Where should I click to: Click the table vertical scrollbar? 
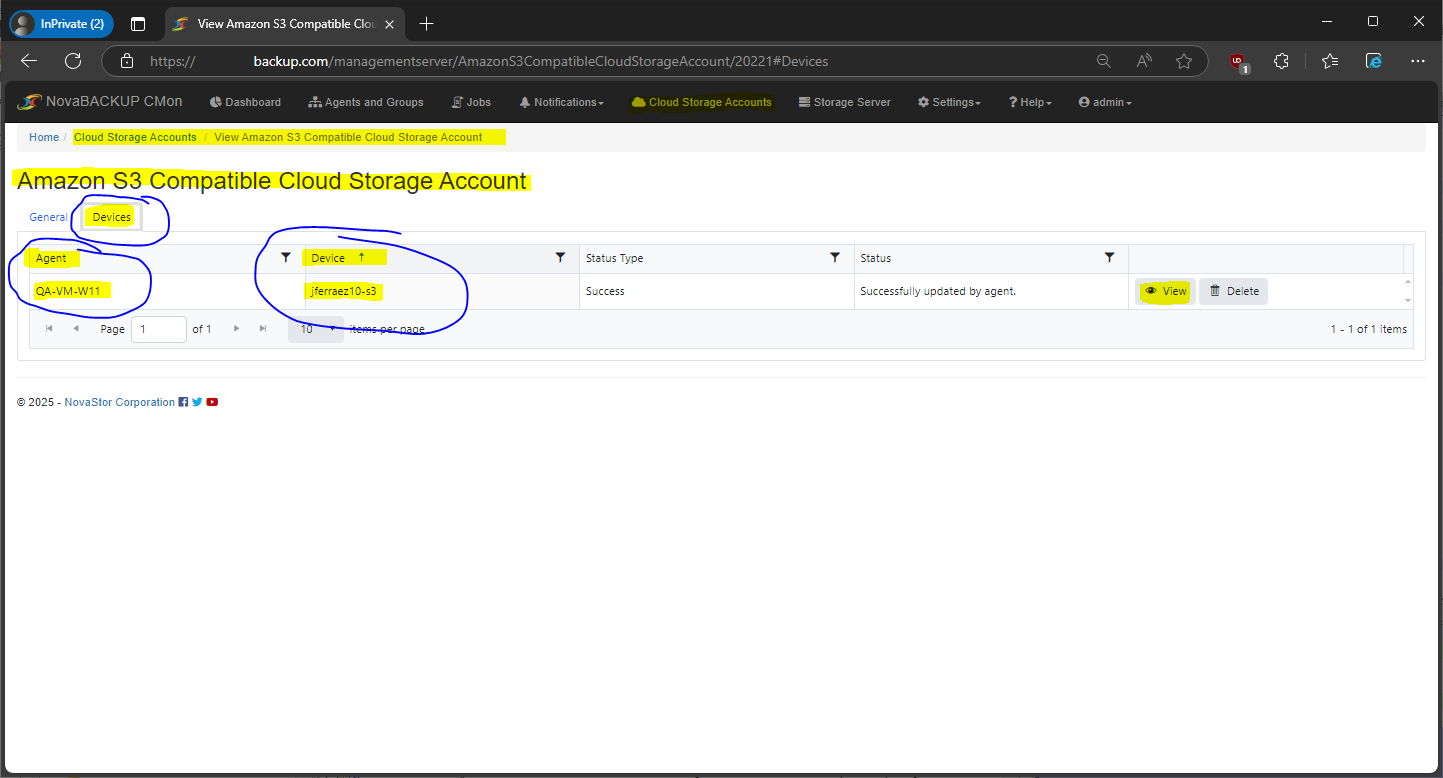1409,291
